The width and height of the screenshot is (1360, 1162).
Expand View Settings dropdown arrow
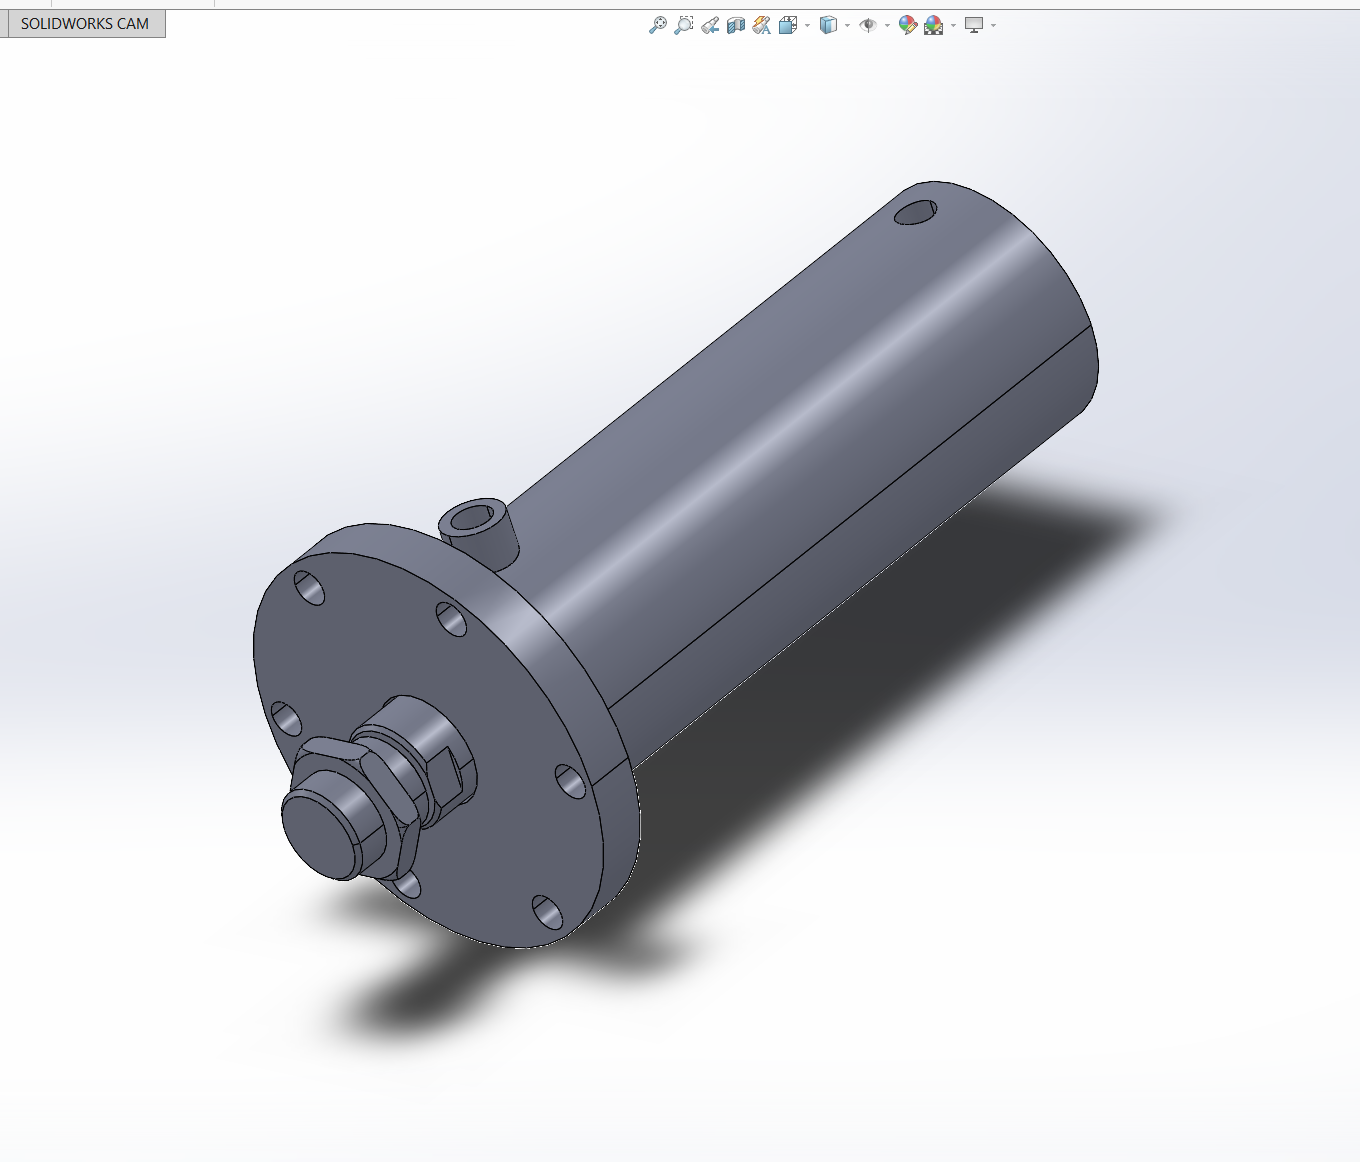tap(993, 25)
